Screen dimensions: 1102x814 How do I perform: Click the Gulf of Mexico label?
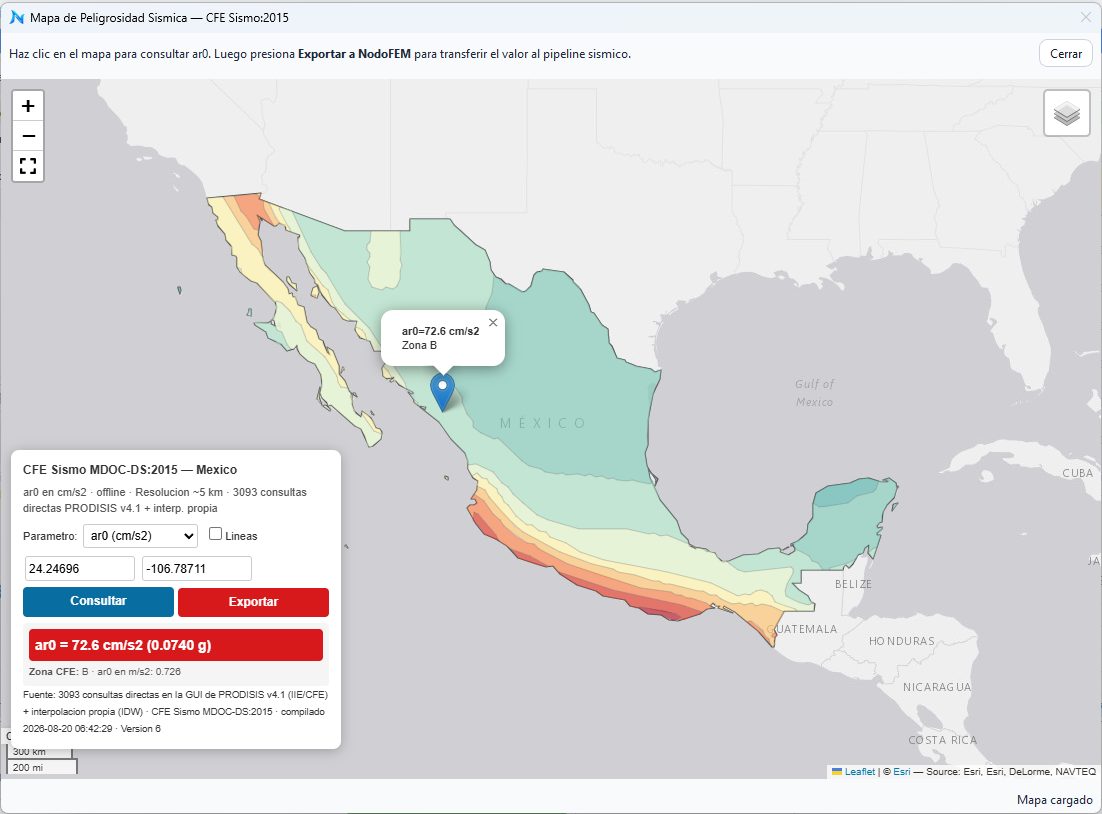[x=815, y=393]
